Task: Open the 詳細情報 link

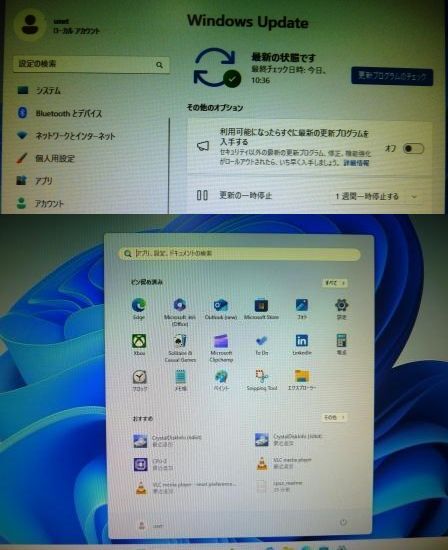Action: click(356, 163)
